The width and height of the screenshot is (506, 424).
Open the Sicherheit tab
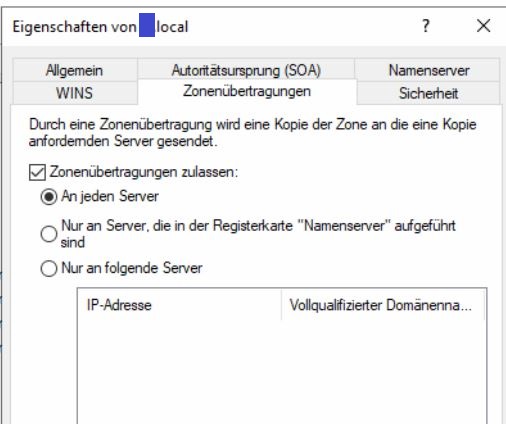coord(428,93)
